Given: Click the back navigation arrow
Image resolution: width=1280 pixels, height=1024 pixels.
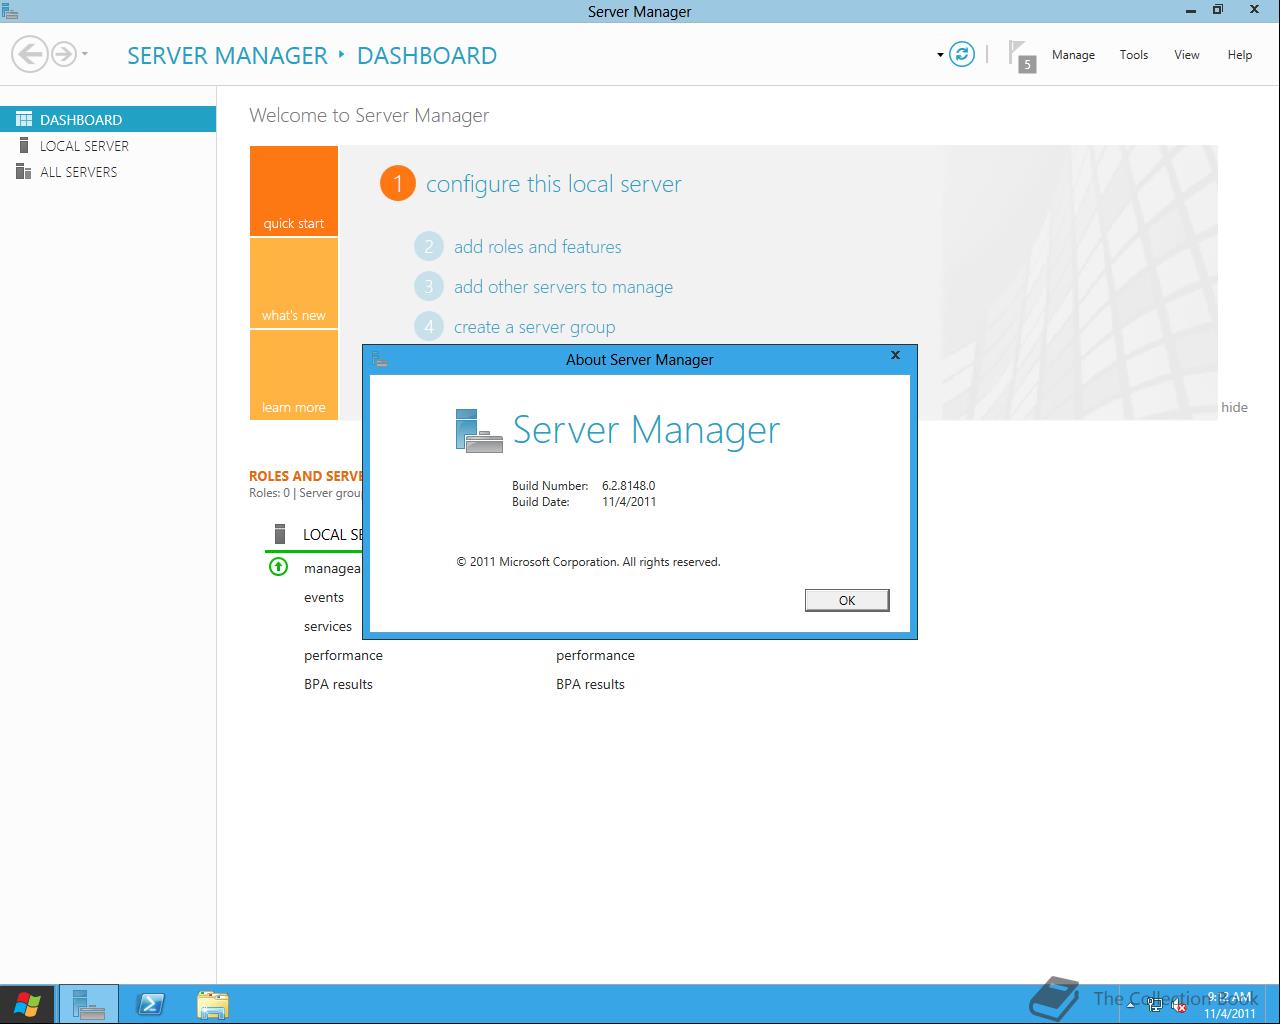Looking at the screenshot, I should 30,54.
